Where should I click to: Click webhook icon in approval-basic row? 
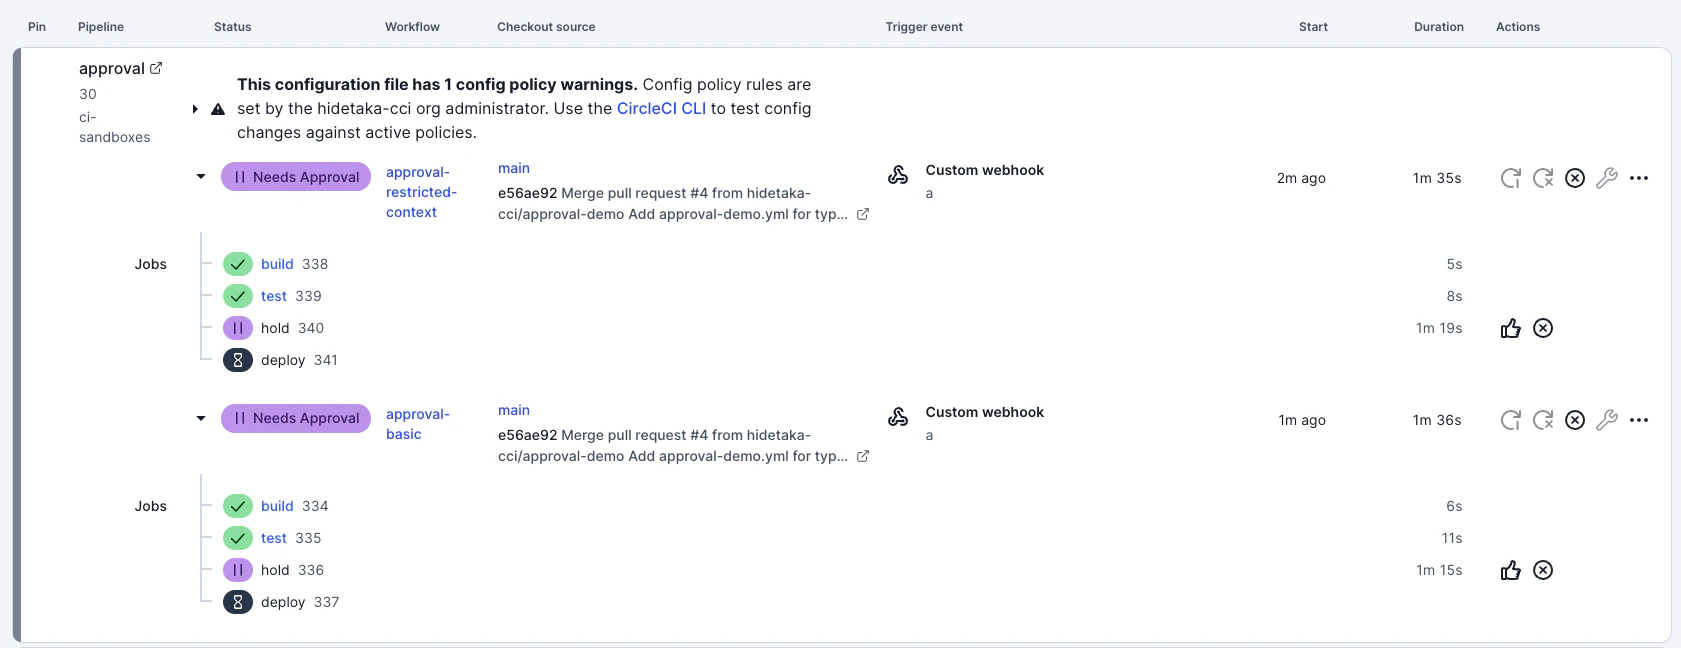[898, 417]
